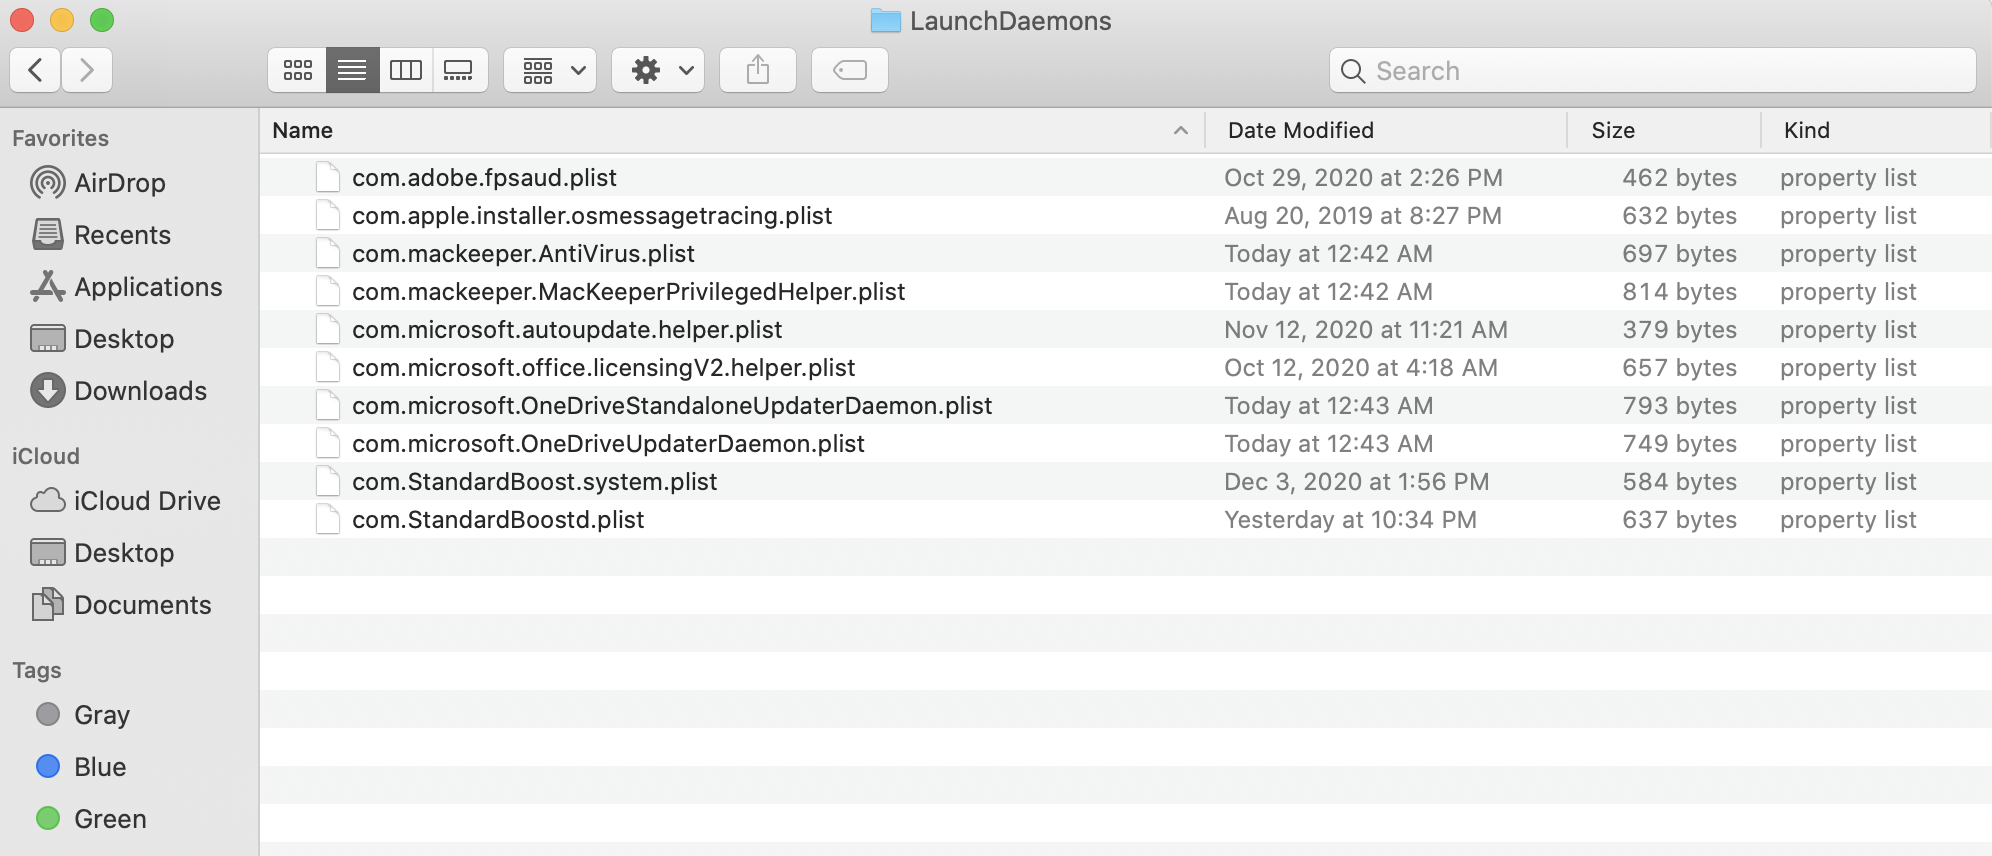This screenshot has height=856, width=1992.
Task: Switch to gallery view
Action: [x=459, y=70]
